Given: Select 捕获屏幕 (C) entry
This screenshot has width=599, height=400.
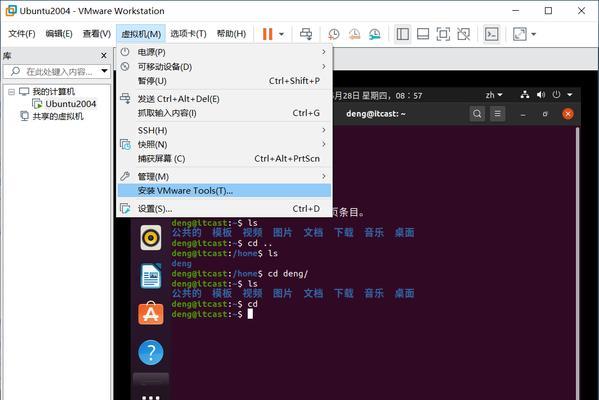Looking at the screenshot, I should [x=224, y=159].
